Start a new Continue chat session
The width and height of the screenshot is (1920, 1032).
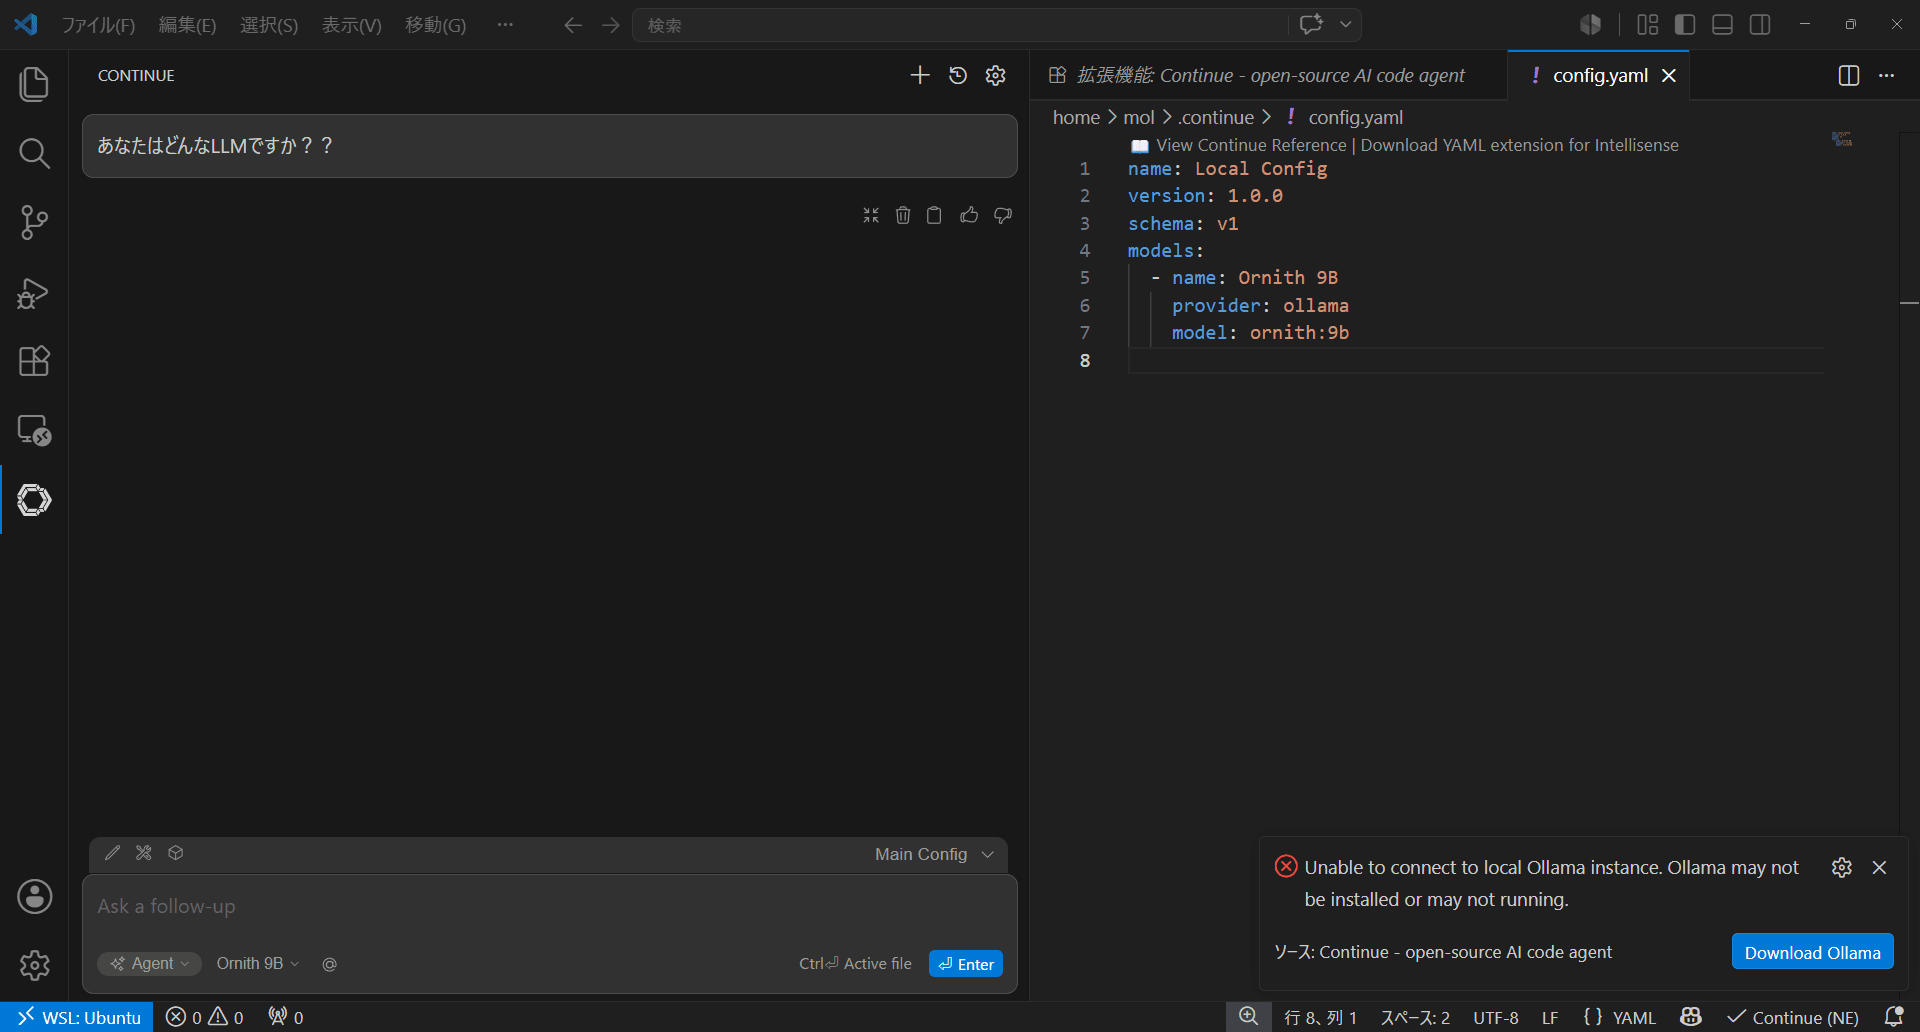[920, 75]
